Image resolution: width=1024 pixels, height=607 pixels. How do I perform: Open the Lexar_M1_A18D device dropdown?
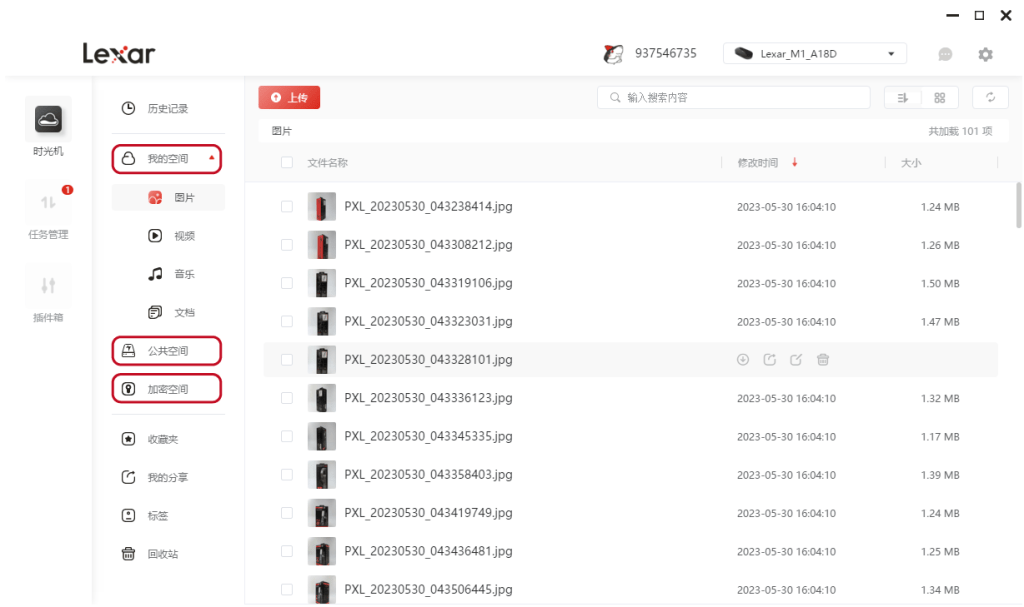pyautogui.click(x=814, y=54)
